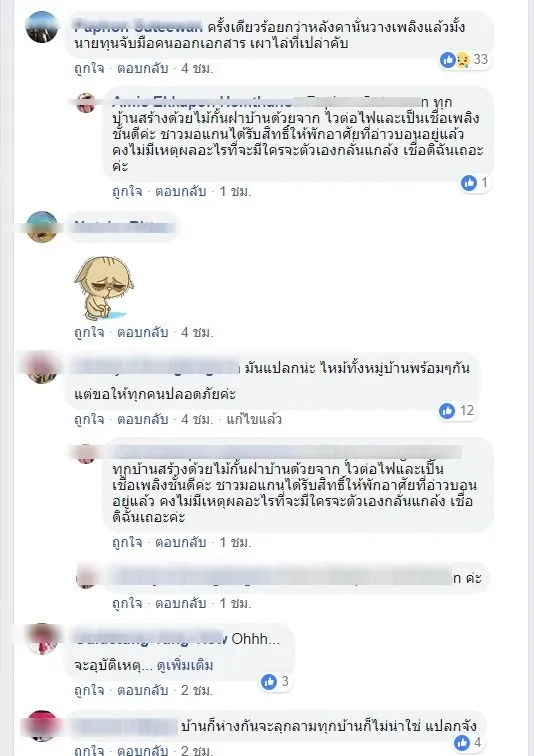
Task: Click ตอบกลับ under the first comment
Action: pos(143,68)
